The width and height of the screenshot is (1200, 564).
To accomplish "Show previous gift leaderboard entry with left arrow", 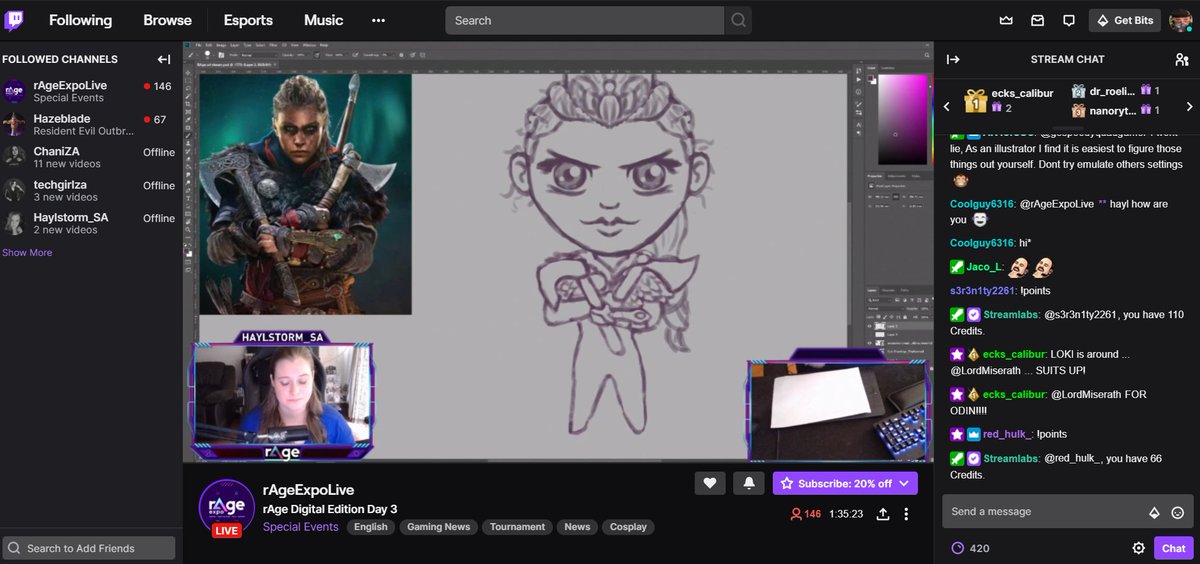I will pos(947,106).
